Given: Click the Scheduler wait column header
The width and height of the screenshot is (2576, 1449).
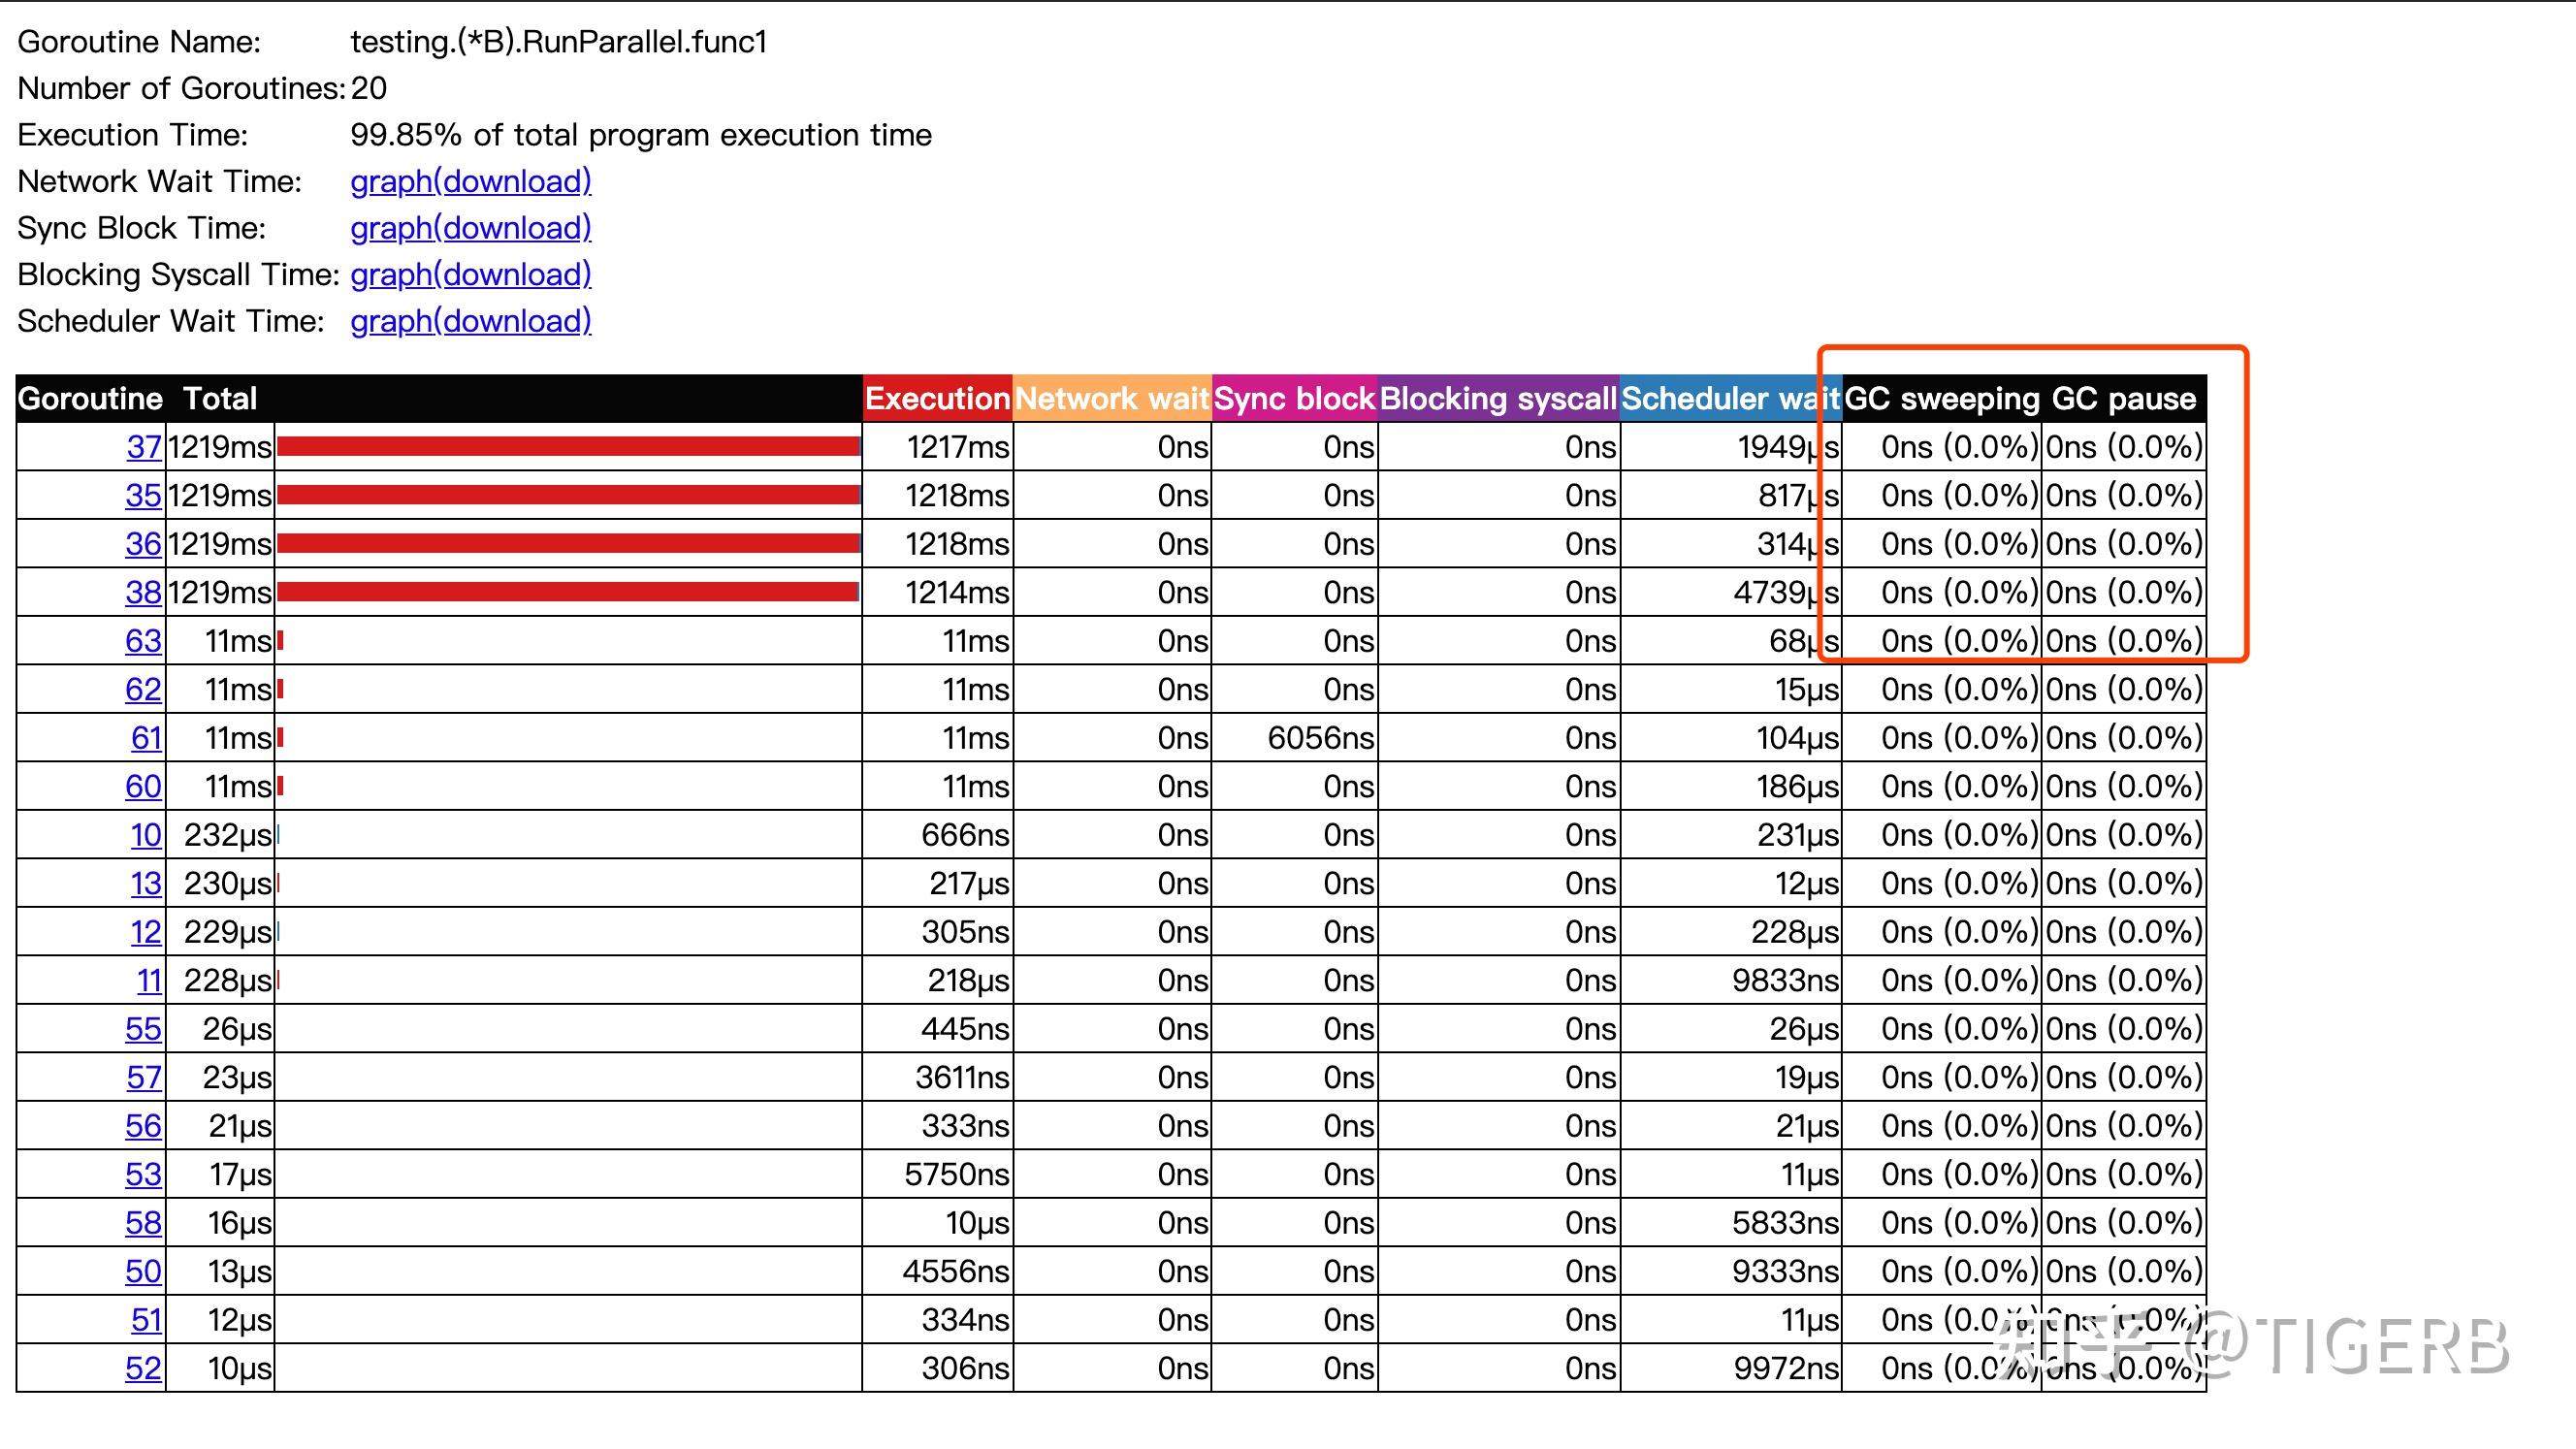Looking at the screenshot, I should tap(1730, 399).
